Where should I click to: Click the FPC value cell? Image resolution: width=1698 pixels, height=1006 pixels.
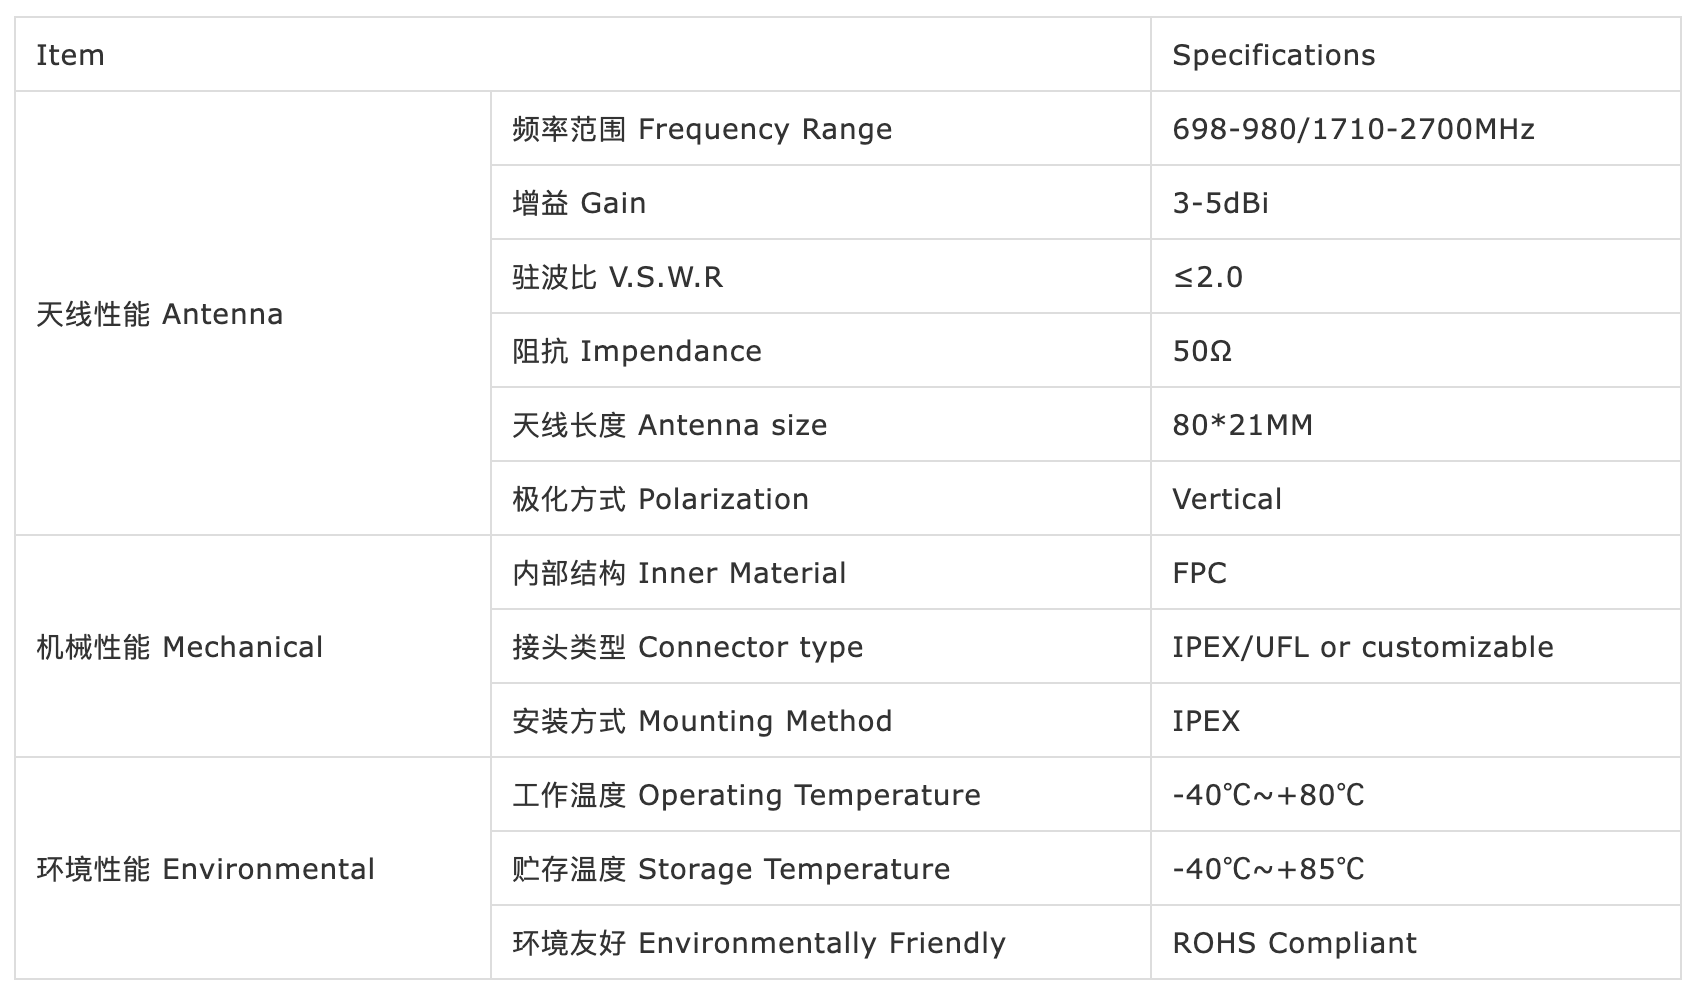point(1199,573)
